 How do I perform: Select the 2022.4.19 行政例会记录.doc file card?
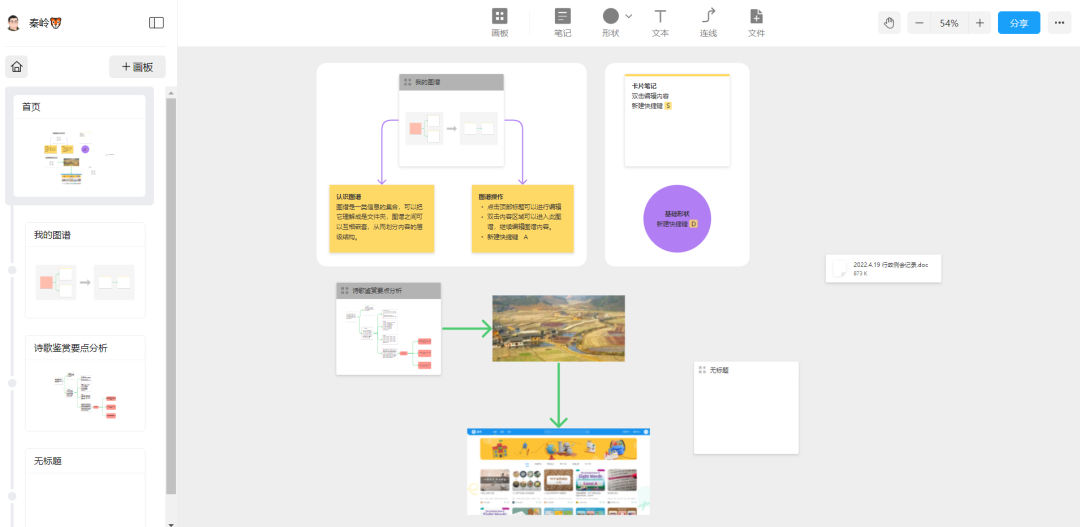884,269
